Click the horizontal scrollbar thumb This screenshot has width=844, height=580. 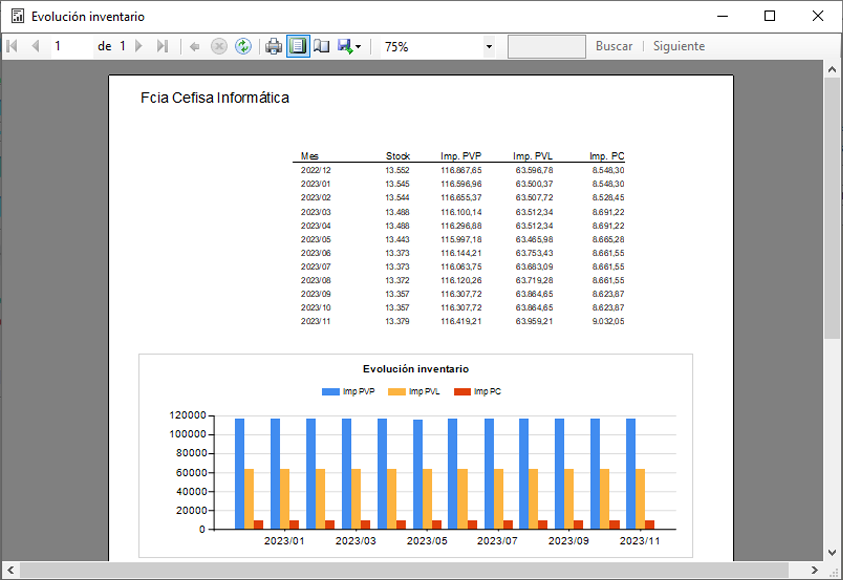[404, 570]
